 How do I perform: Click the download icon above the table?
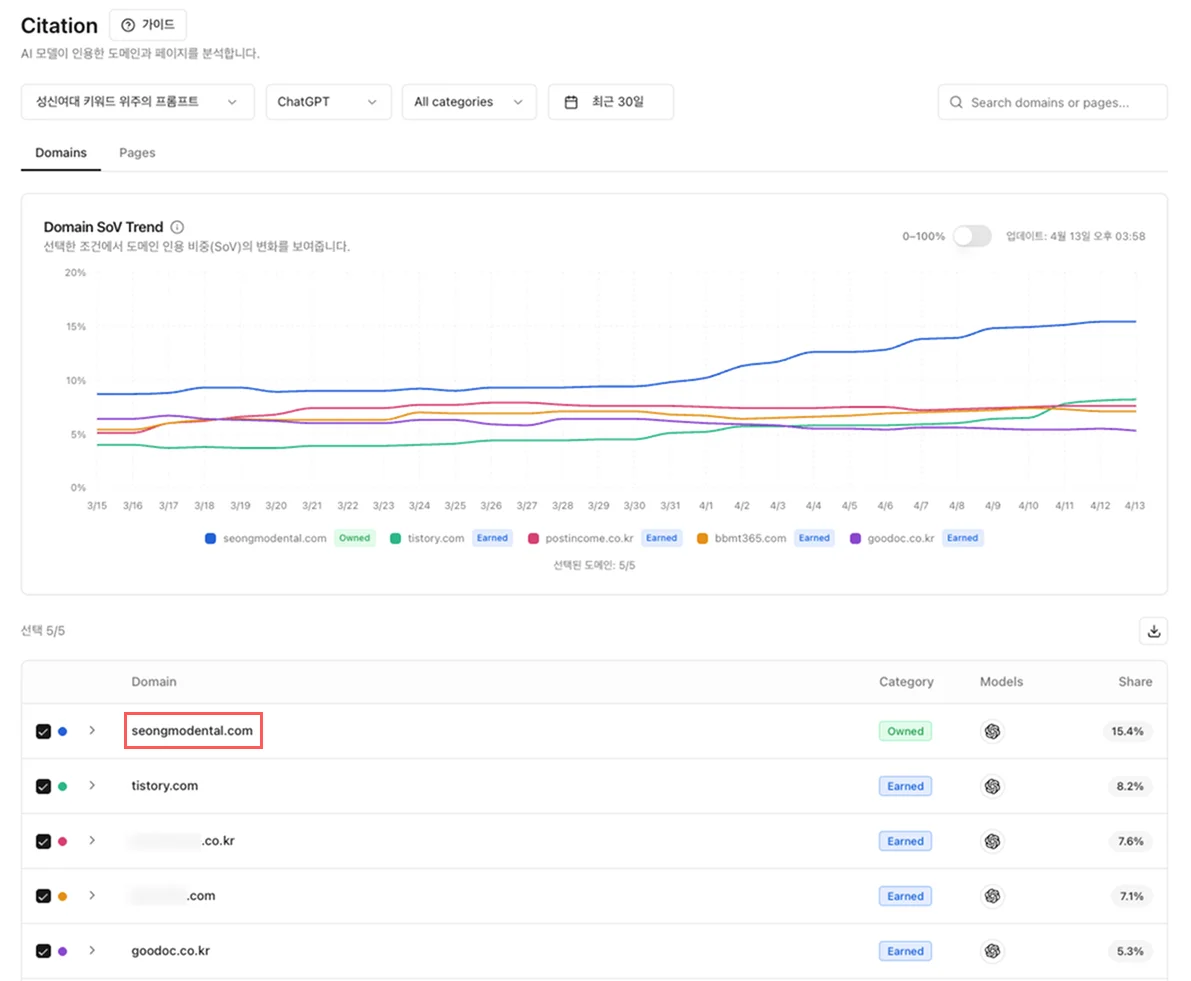pyautogui.click(x=1153, y=631)
